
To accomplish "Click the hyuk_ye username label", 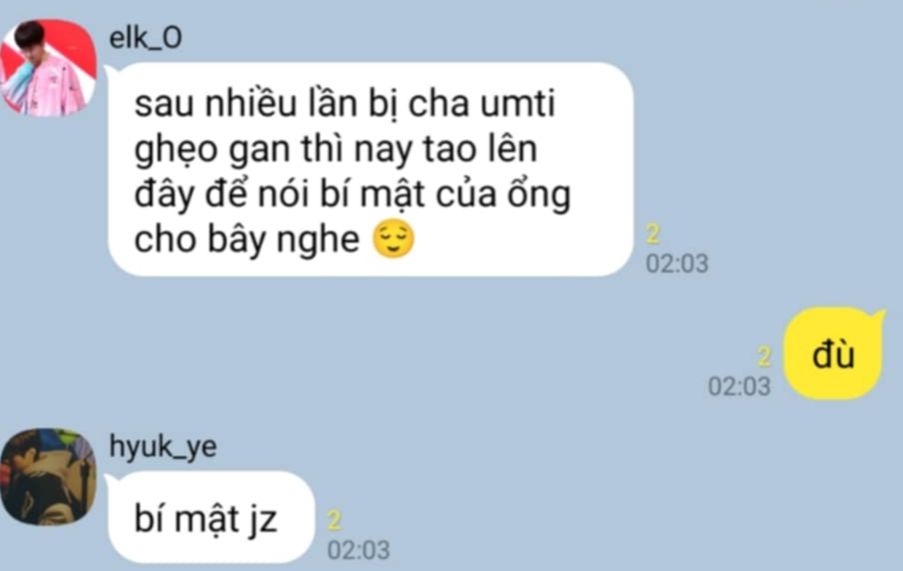I will coord(163,447).
